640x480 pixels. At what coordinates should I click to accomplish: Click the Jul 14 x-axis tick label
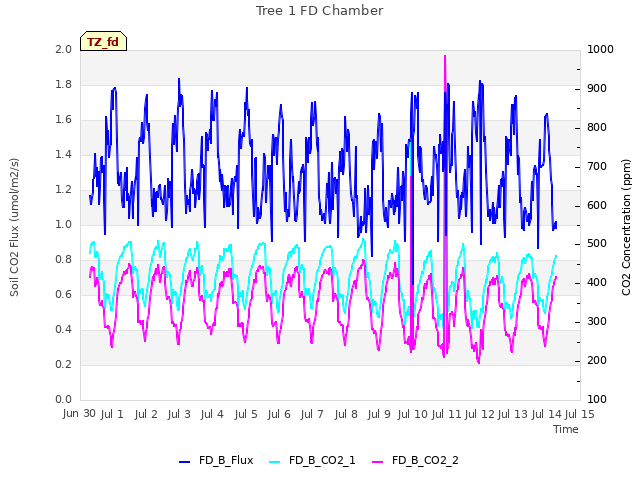click(x=547, y=414)
